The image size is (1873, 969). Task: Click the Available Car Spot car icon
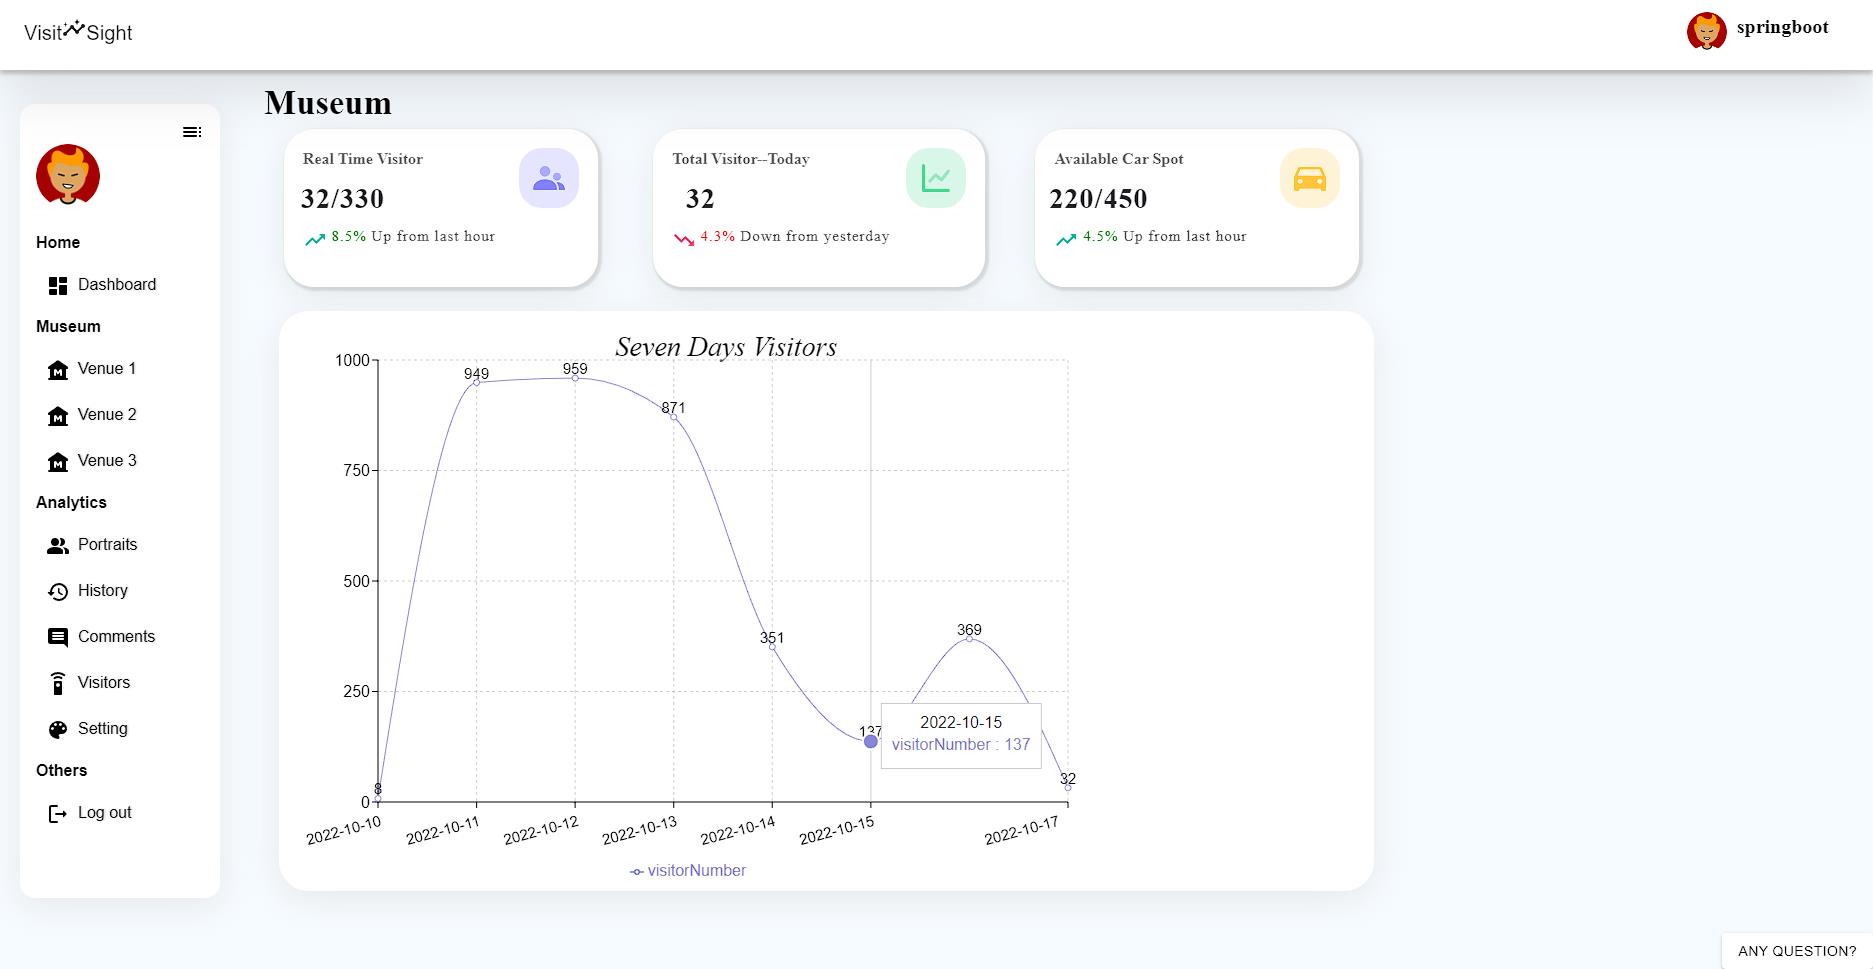[1310, 177]
